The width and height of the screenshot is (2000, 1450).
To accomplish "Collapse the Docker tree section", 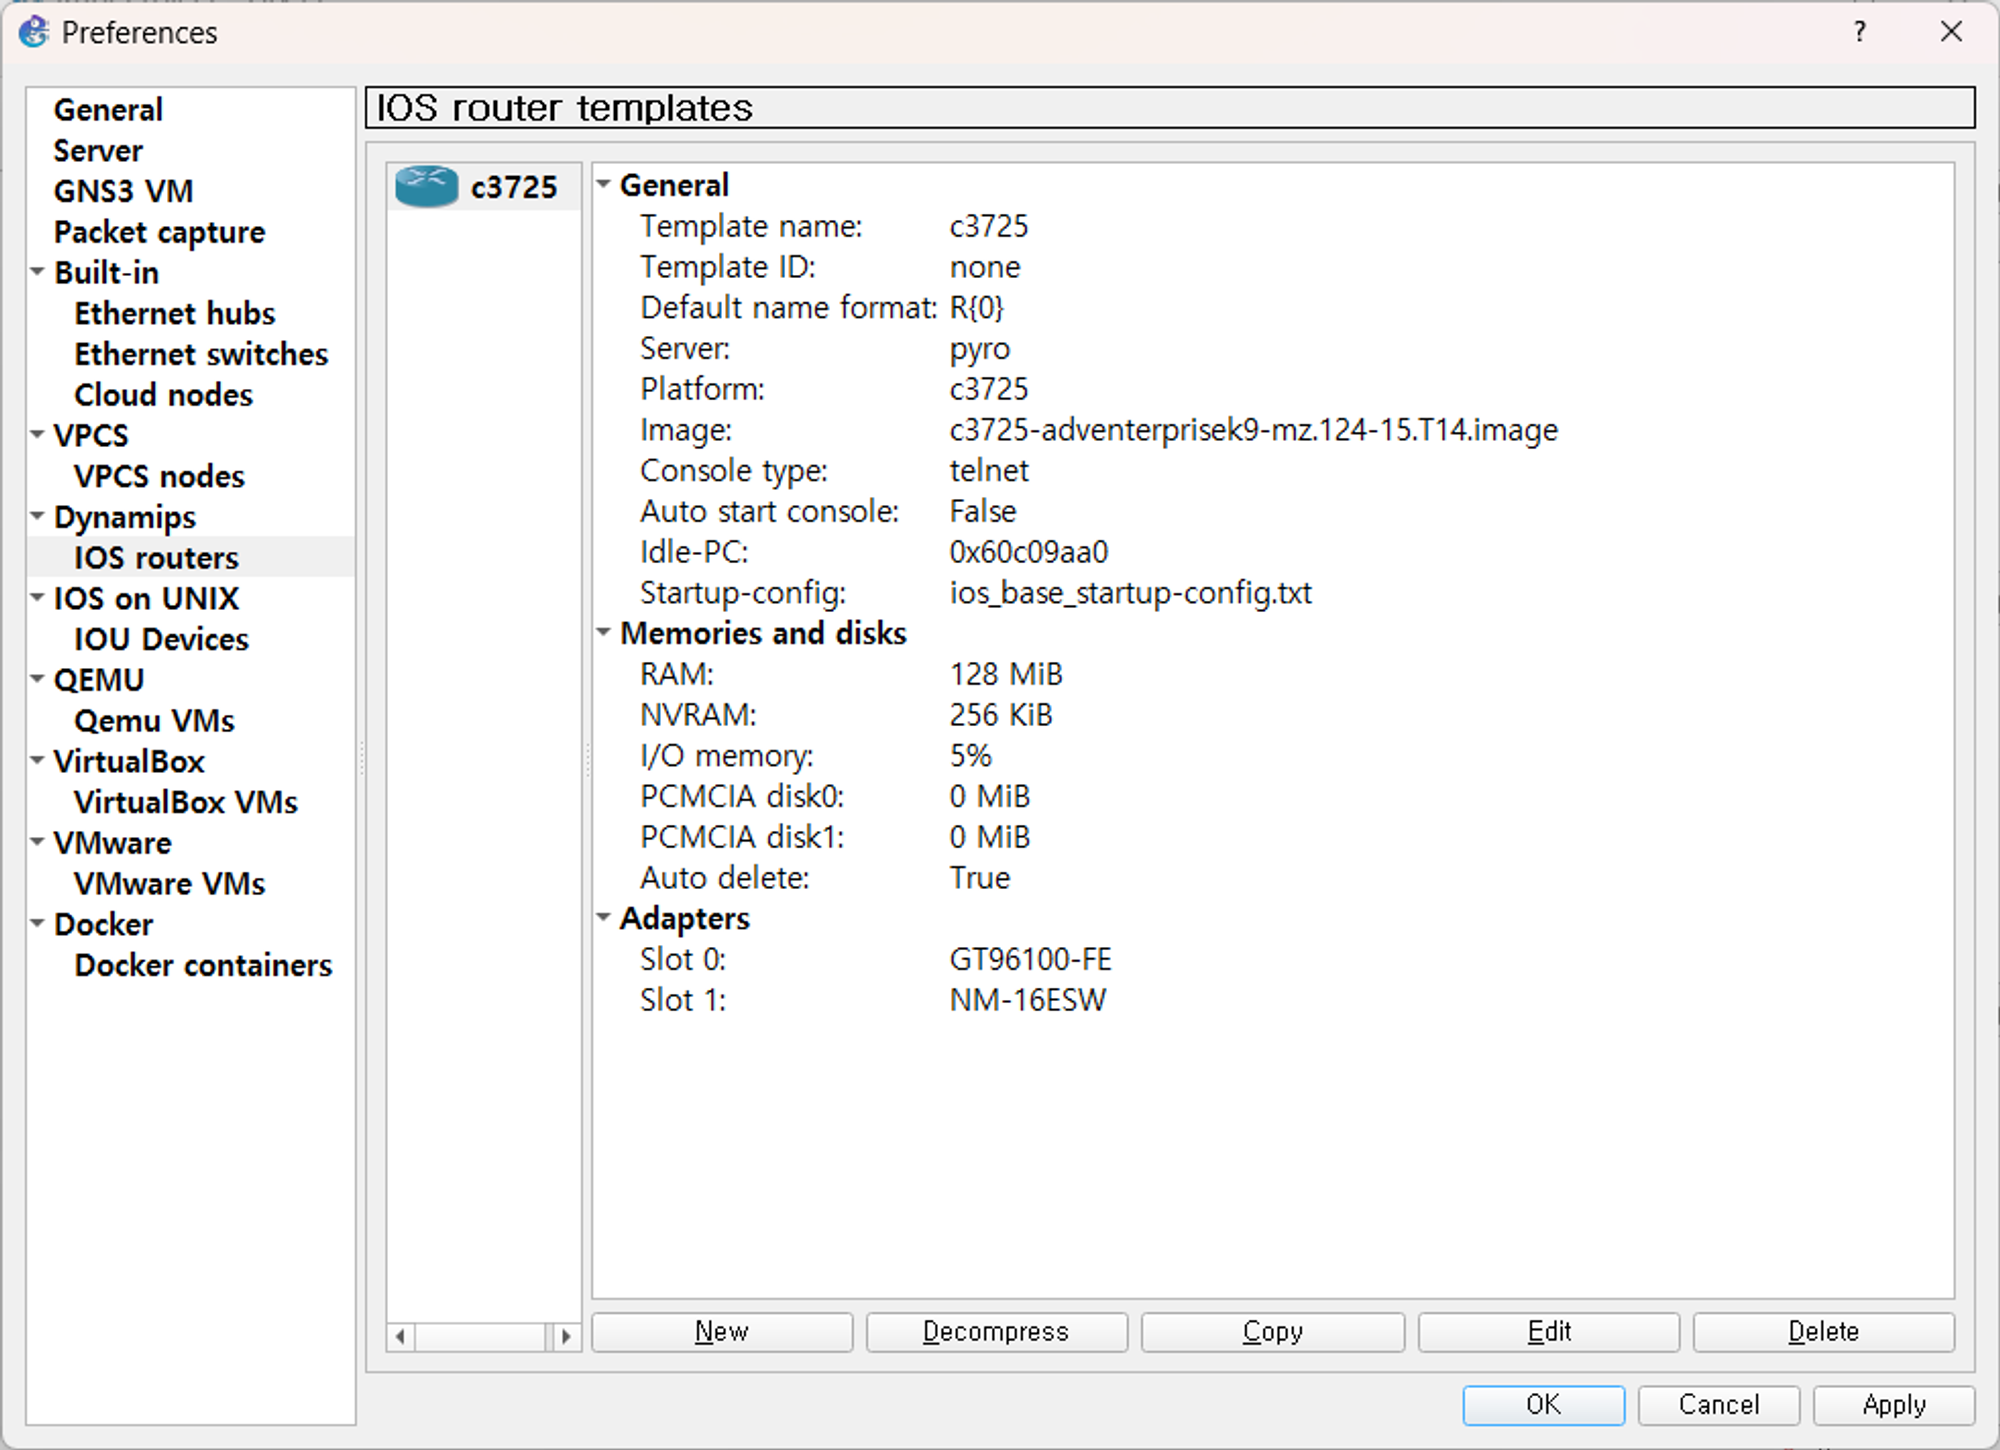I will (x=38, y=924).
